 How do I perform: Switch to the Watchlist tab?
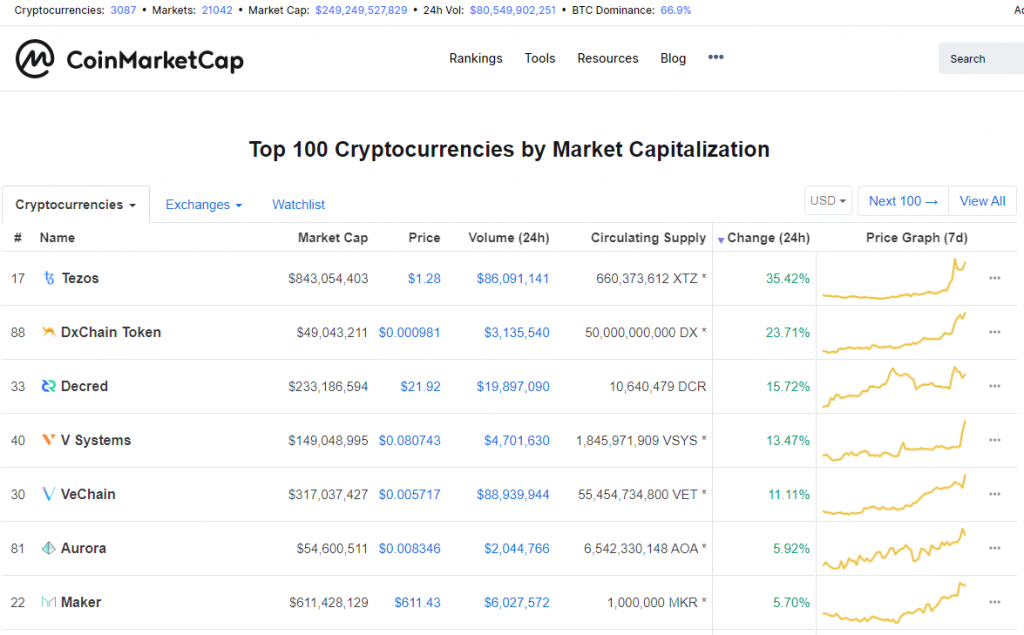click(x=298, y=204)
